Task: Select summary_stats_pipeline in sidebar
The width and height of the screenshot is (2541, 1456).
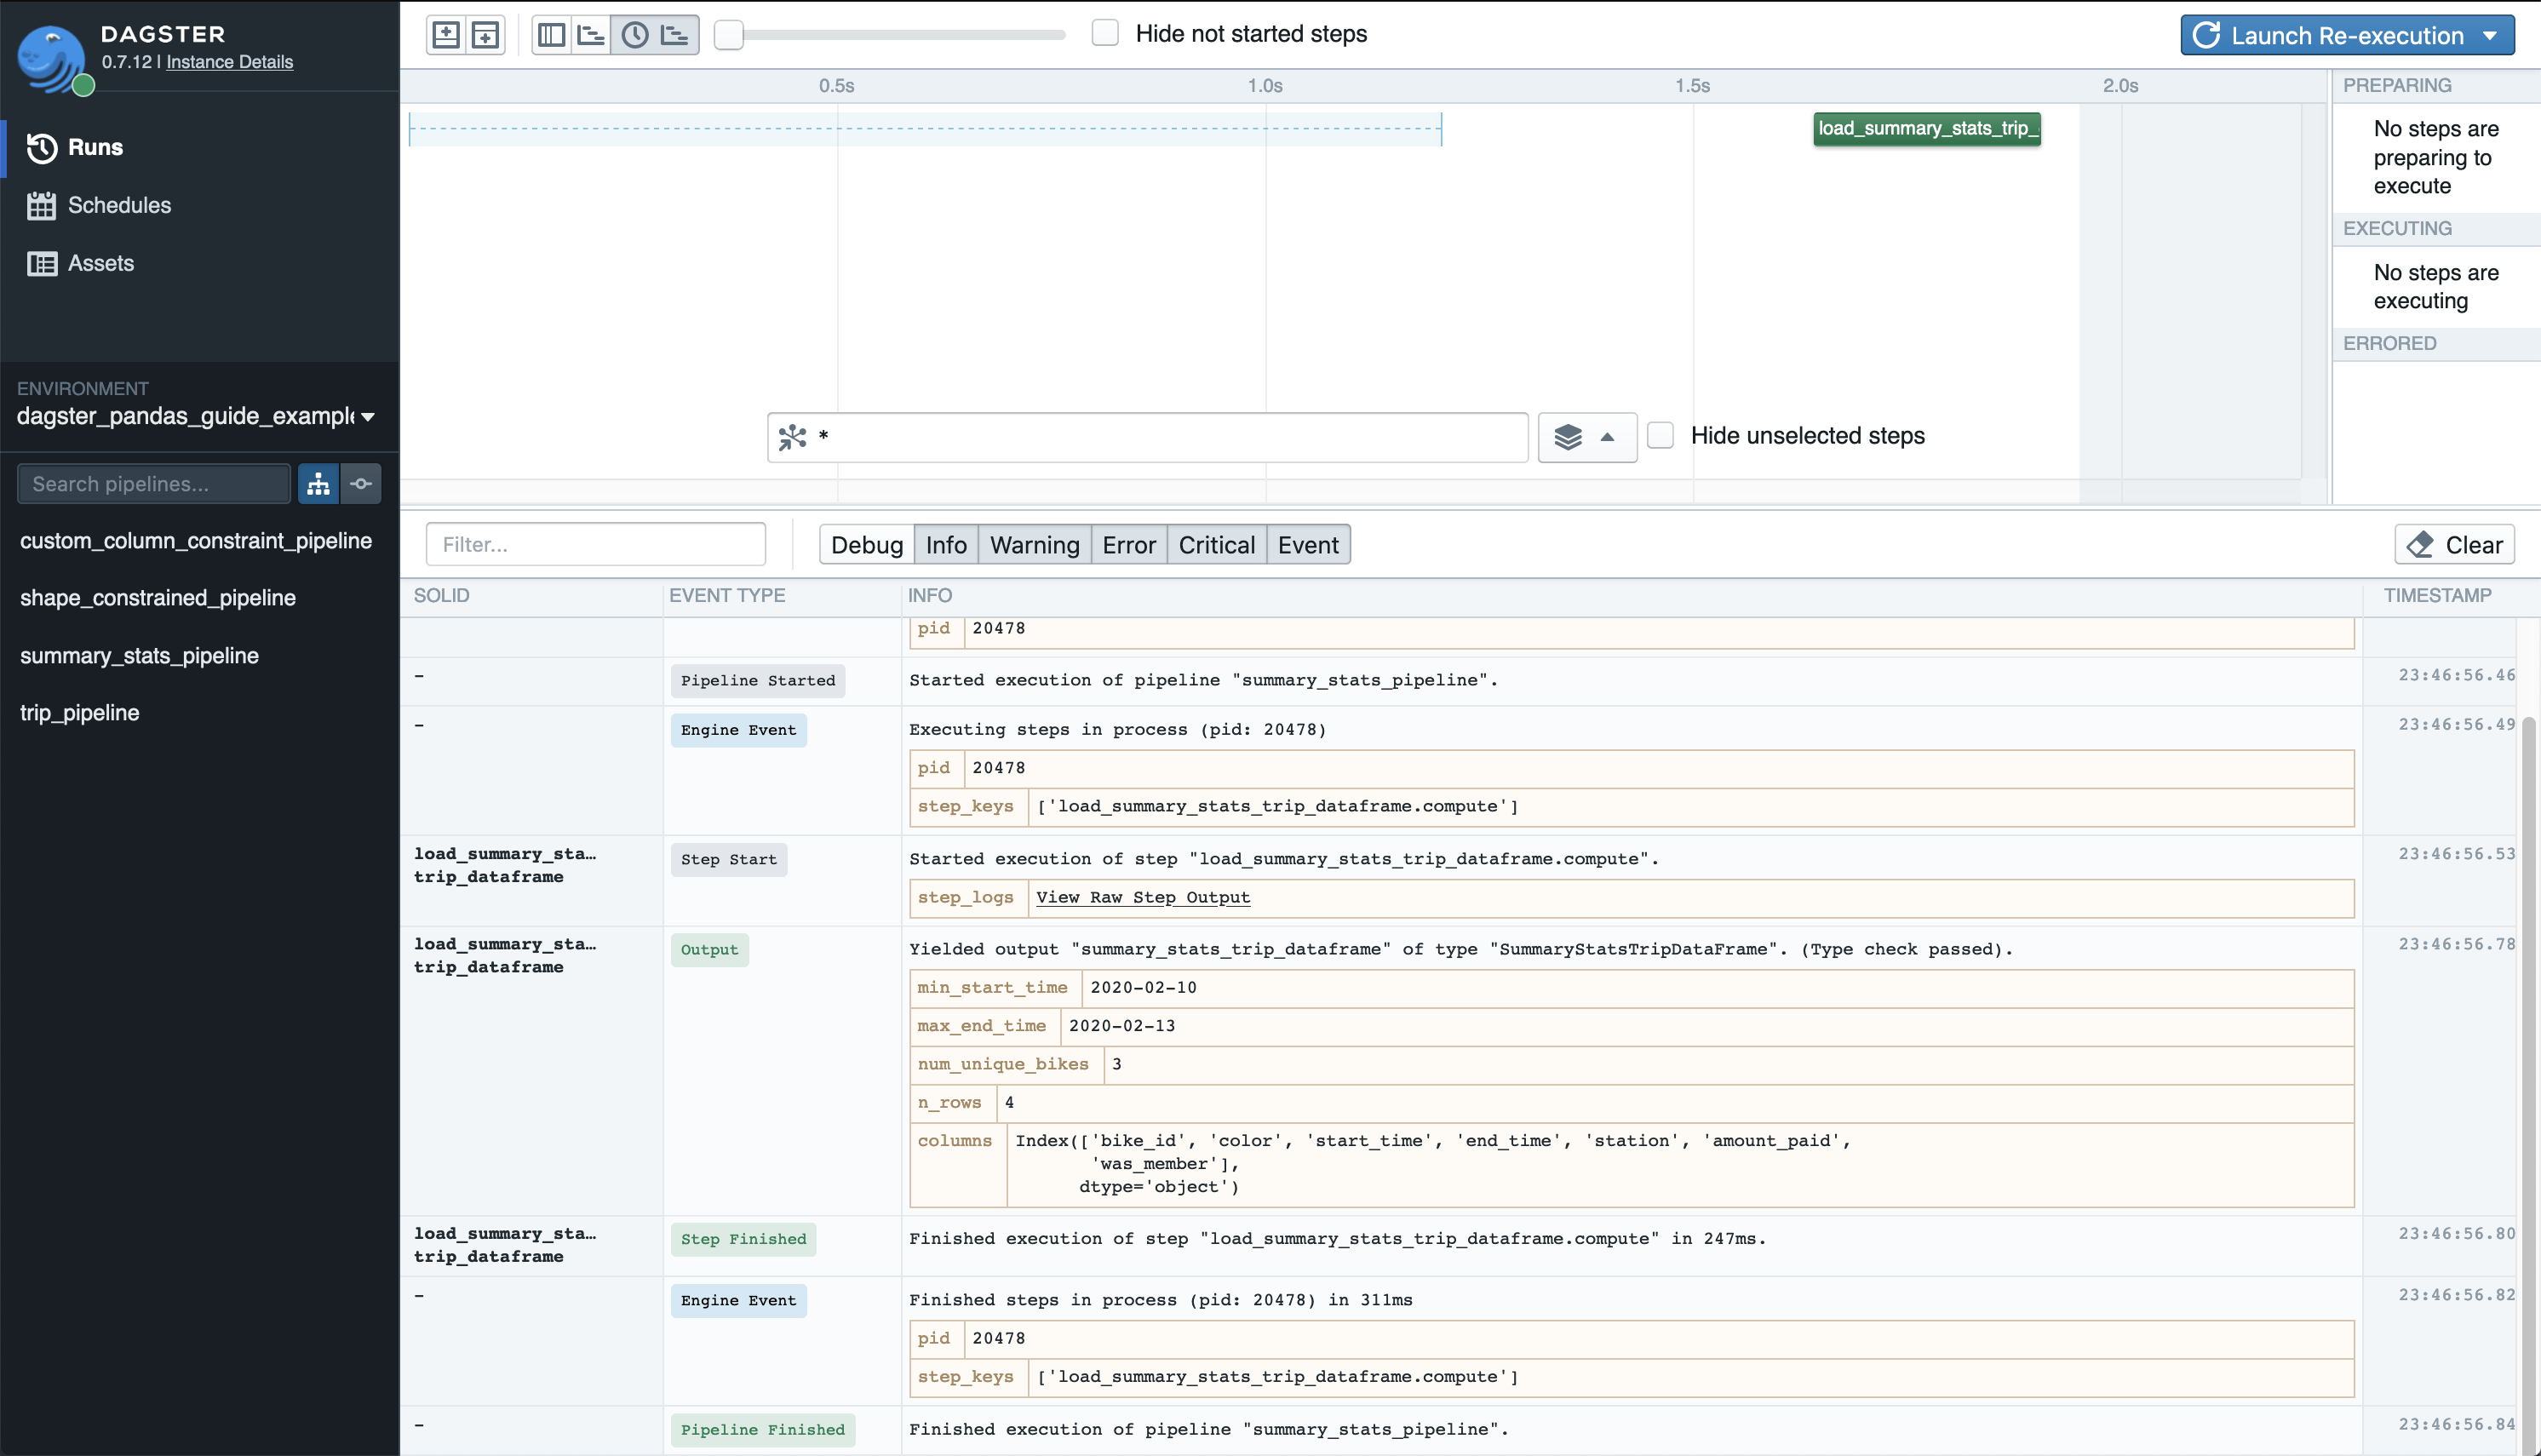Action: pyautogui.click(x=139, y=656)
